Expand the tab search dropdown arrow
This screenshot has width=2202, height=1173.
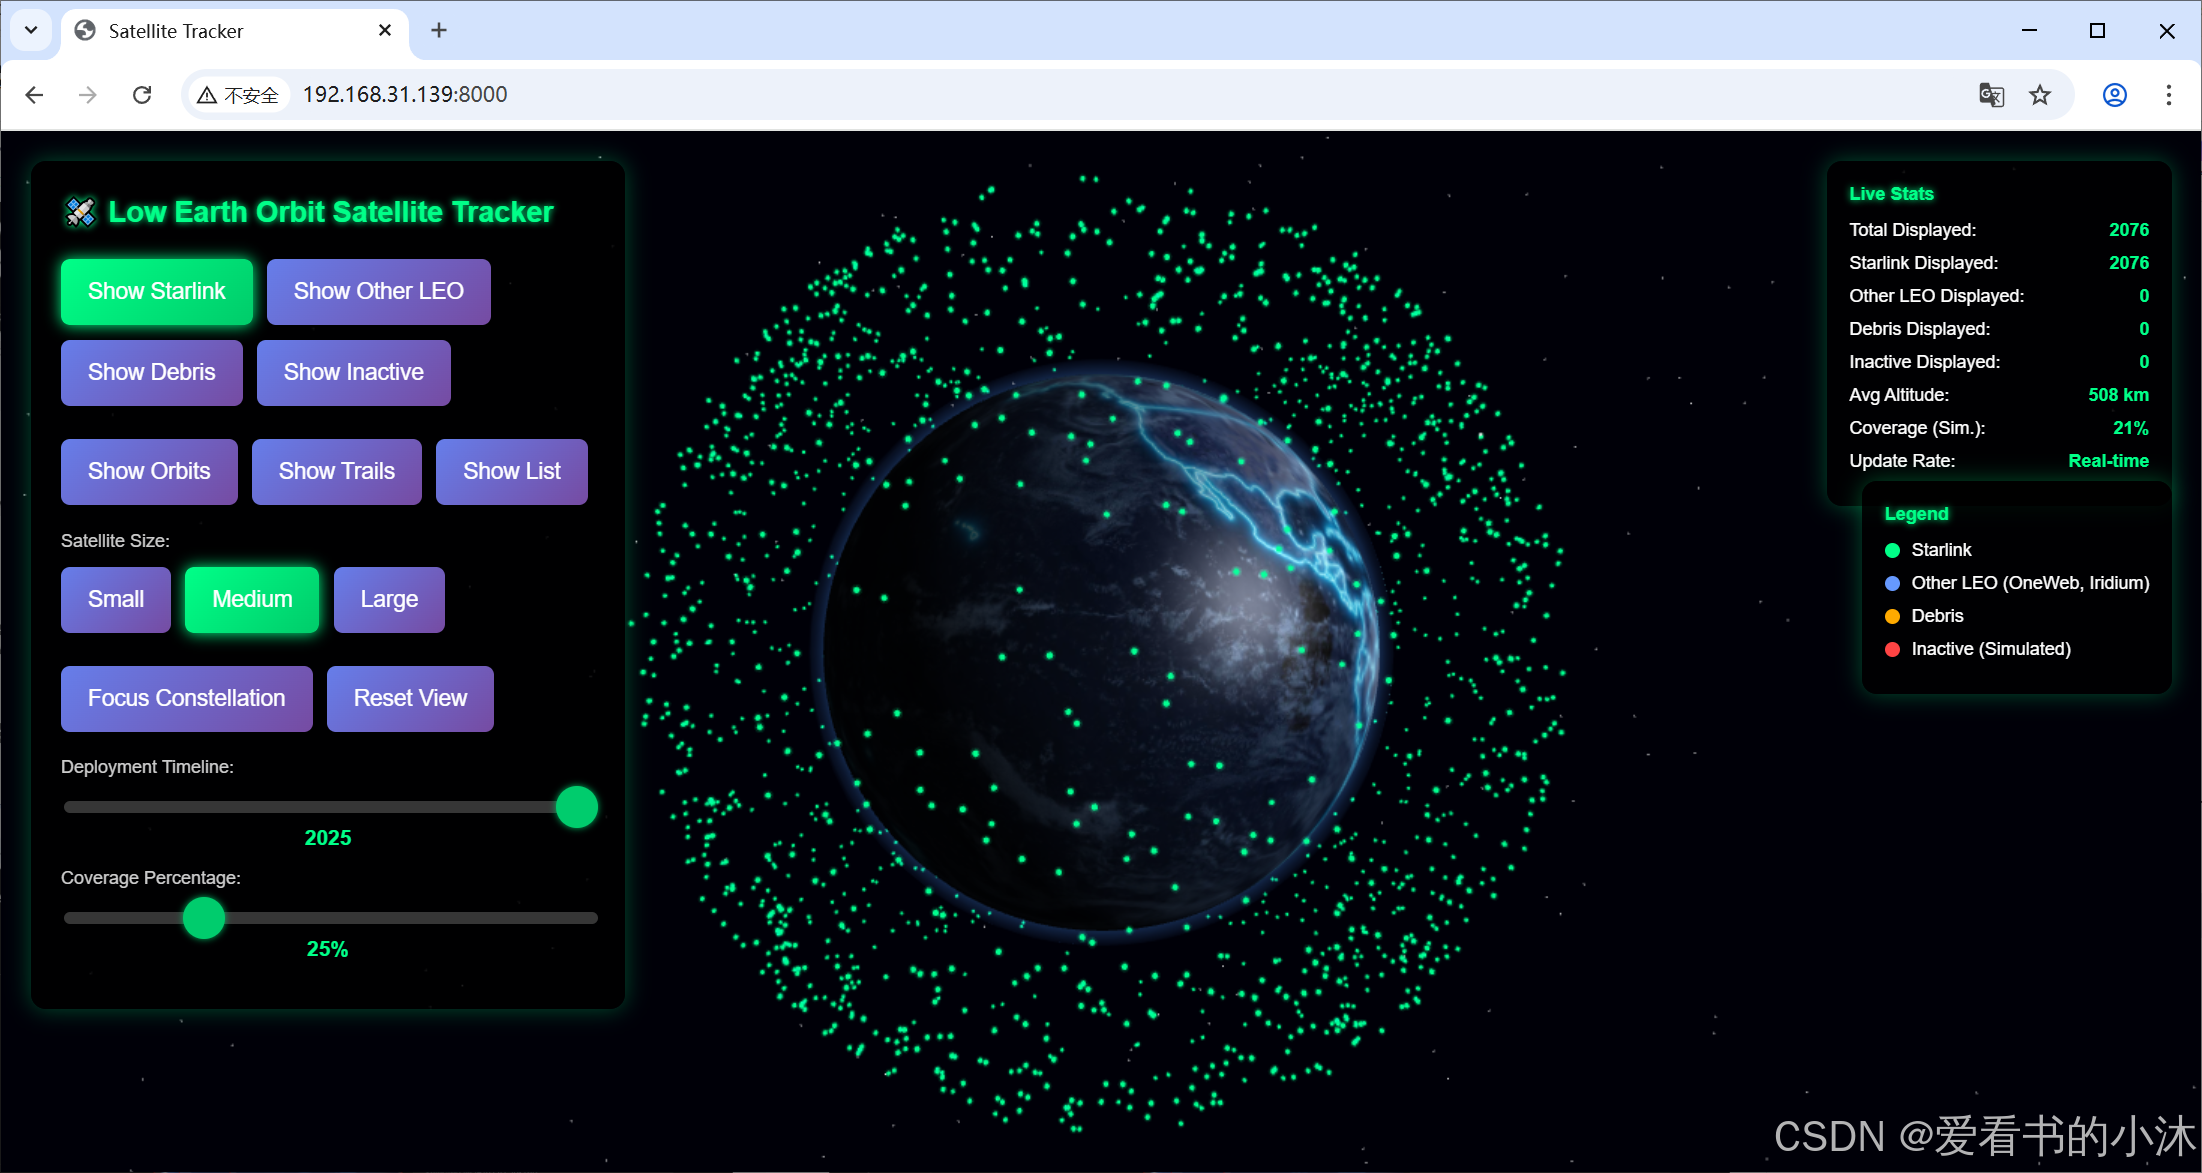(31, 31)
